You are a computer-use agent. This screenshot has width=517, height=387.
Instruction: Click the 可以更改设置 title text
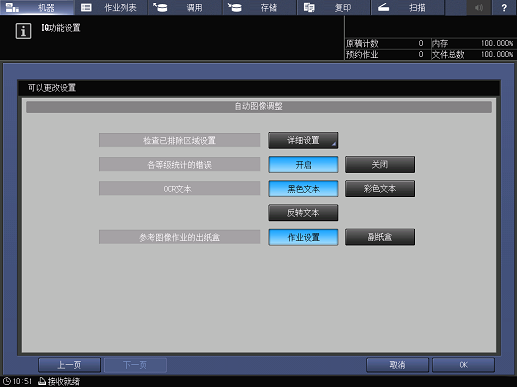[x=52, y=88]
